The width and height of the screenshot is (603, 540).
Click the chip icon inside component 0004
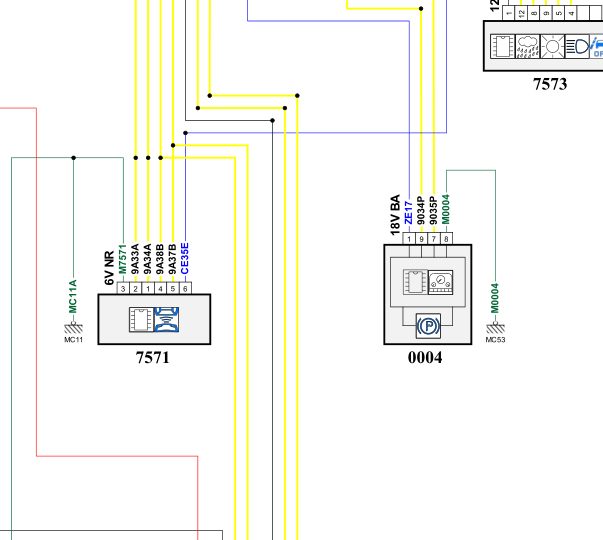[415, 282]
